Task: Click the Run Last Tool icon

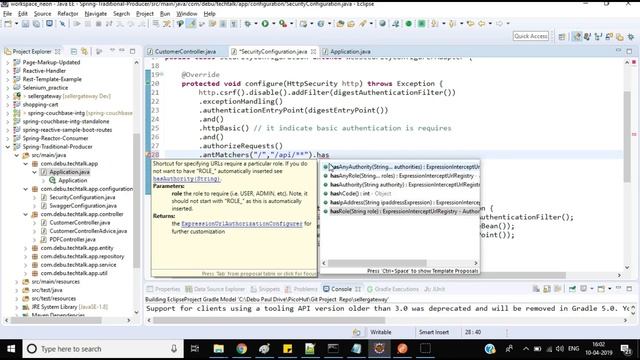Action: tap(282, 24)
